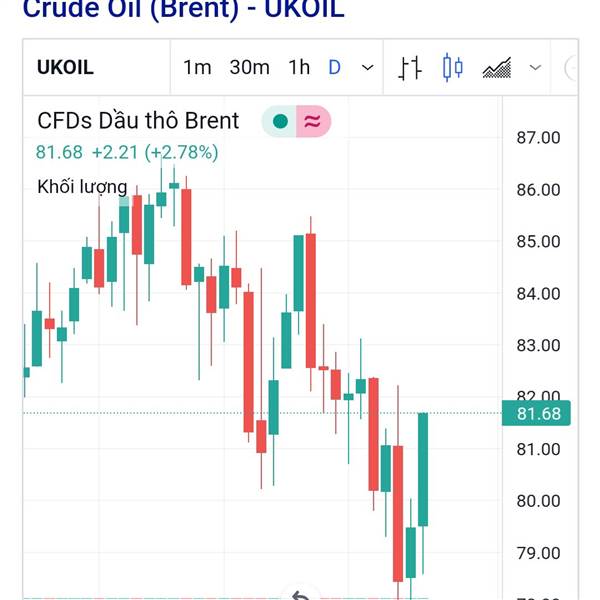This screenshot has width=600, height=600.
Task: Switch to the 1m interval
Action: point(197,67)
